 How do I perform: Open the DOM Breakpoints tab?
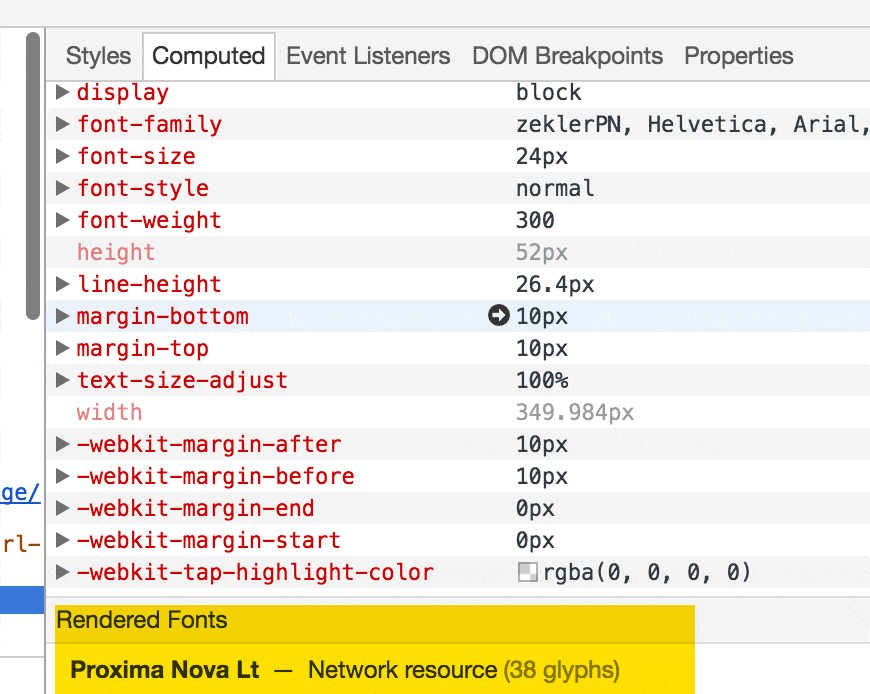[567, 56]
